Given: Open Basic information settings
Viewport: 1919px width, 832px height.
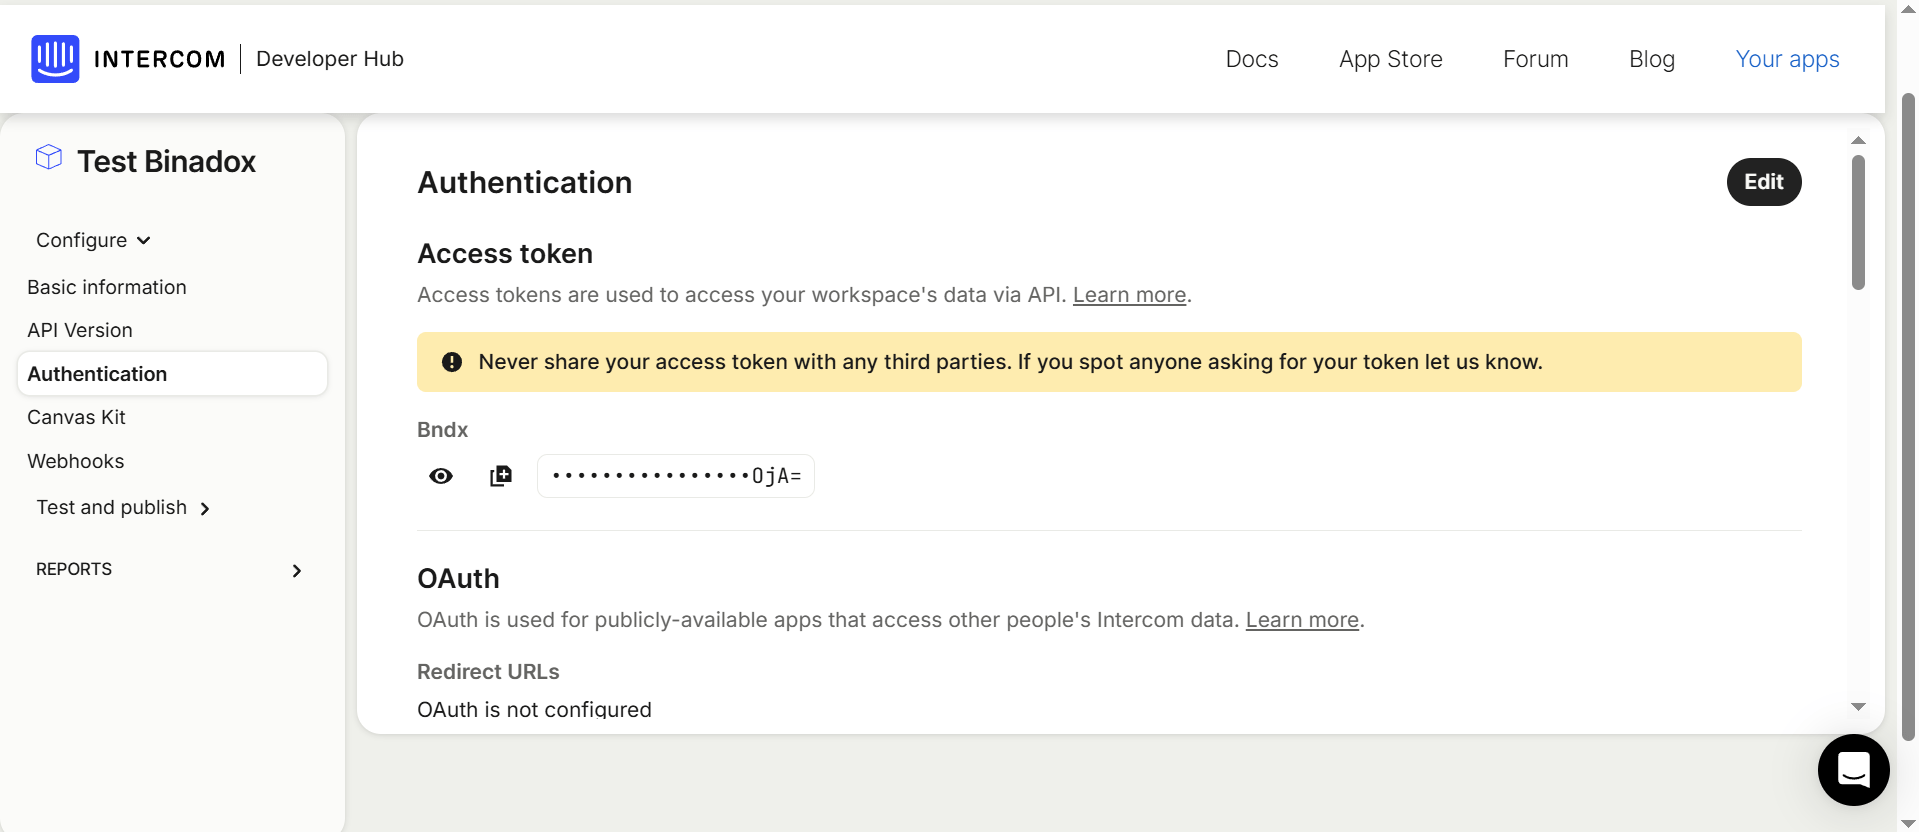Looking at the screenshot, I should click(107, 287).
